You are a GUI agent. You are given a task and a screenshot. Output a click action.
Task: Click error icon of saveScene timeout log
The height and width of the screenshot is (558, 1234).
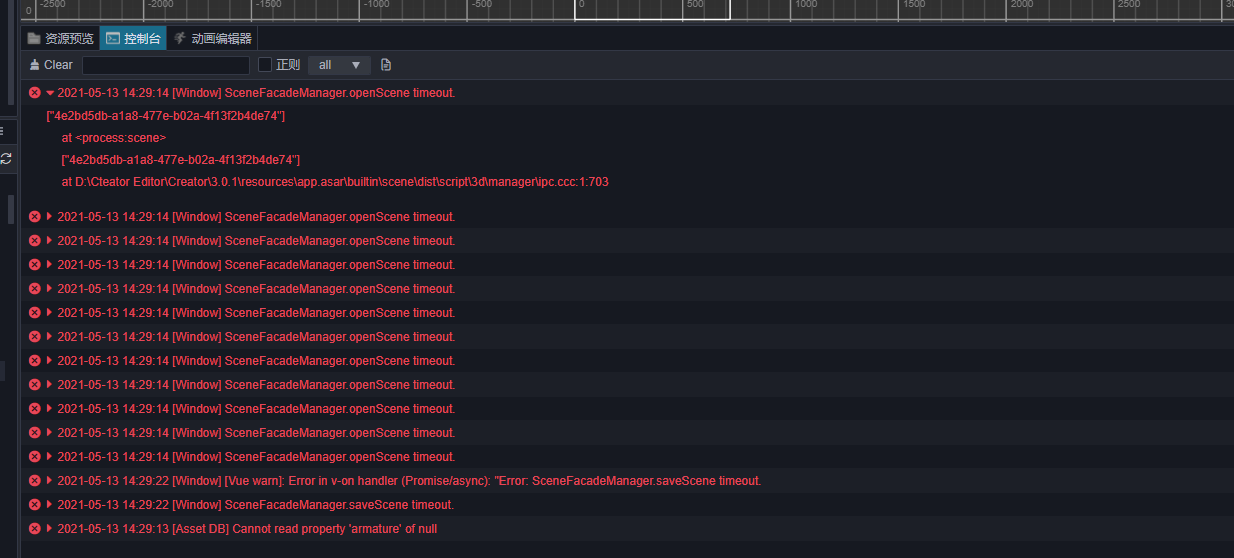tap(35, 505)
